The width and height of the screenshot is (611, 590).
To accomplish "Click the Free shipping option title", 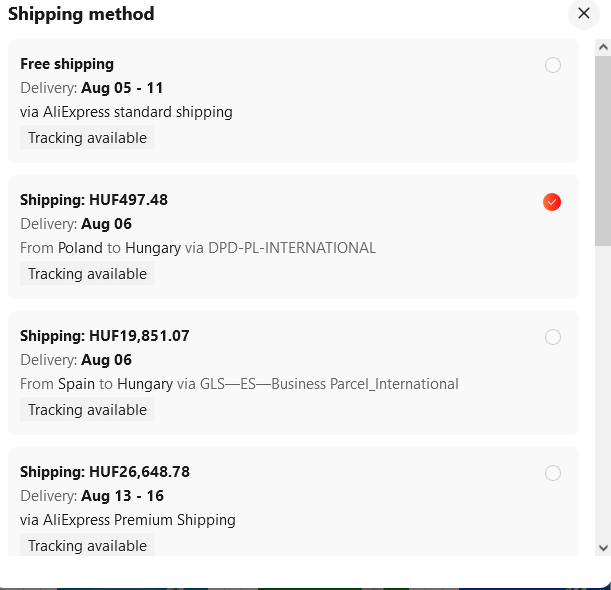I will 67,64.
